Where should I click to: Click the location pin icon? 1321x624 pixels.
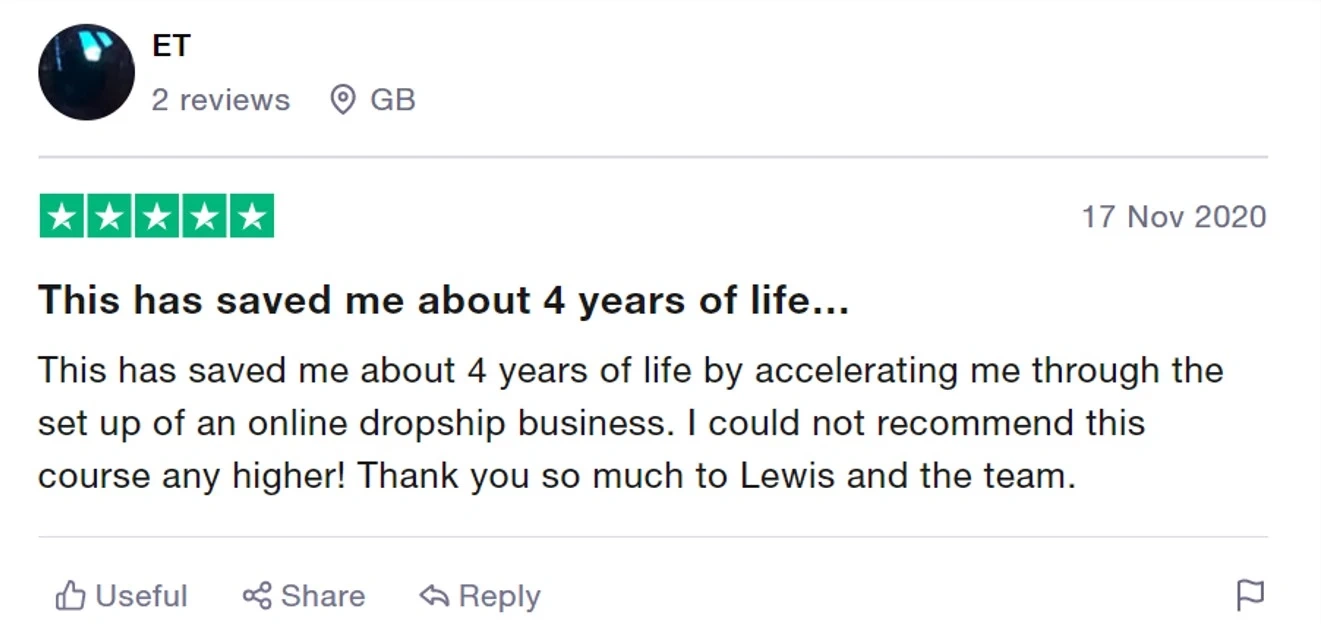pyautogui.click(x=343, y=100)
